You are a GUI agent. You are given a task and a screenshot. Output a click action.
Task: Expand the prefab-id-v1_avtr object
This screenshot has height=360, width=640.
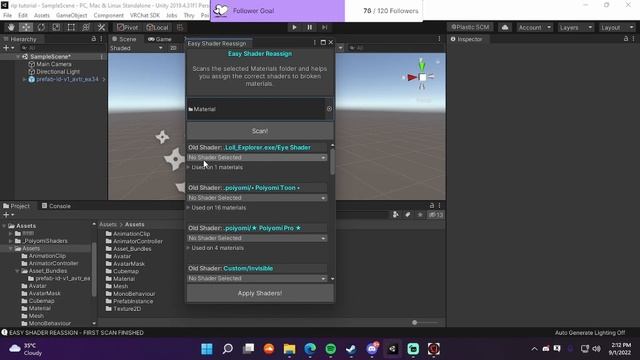(x=24, y=79)
